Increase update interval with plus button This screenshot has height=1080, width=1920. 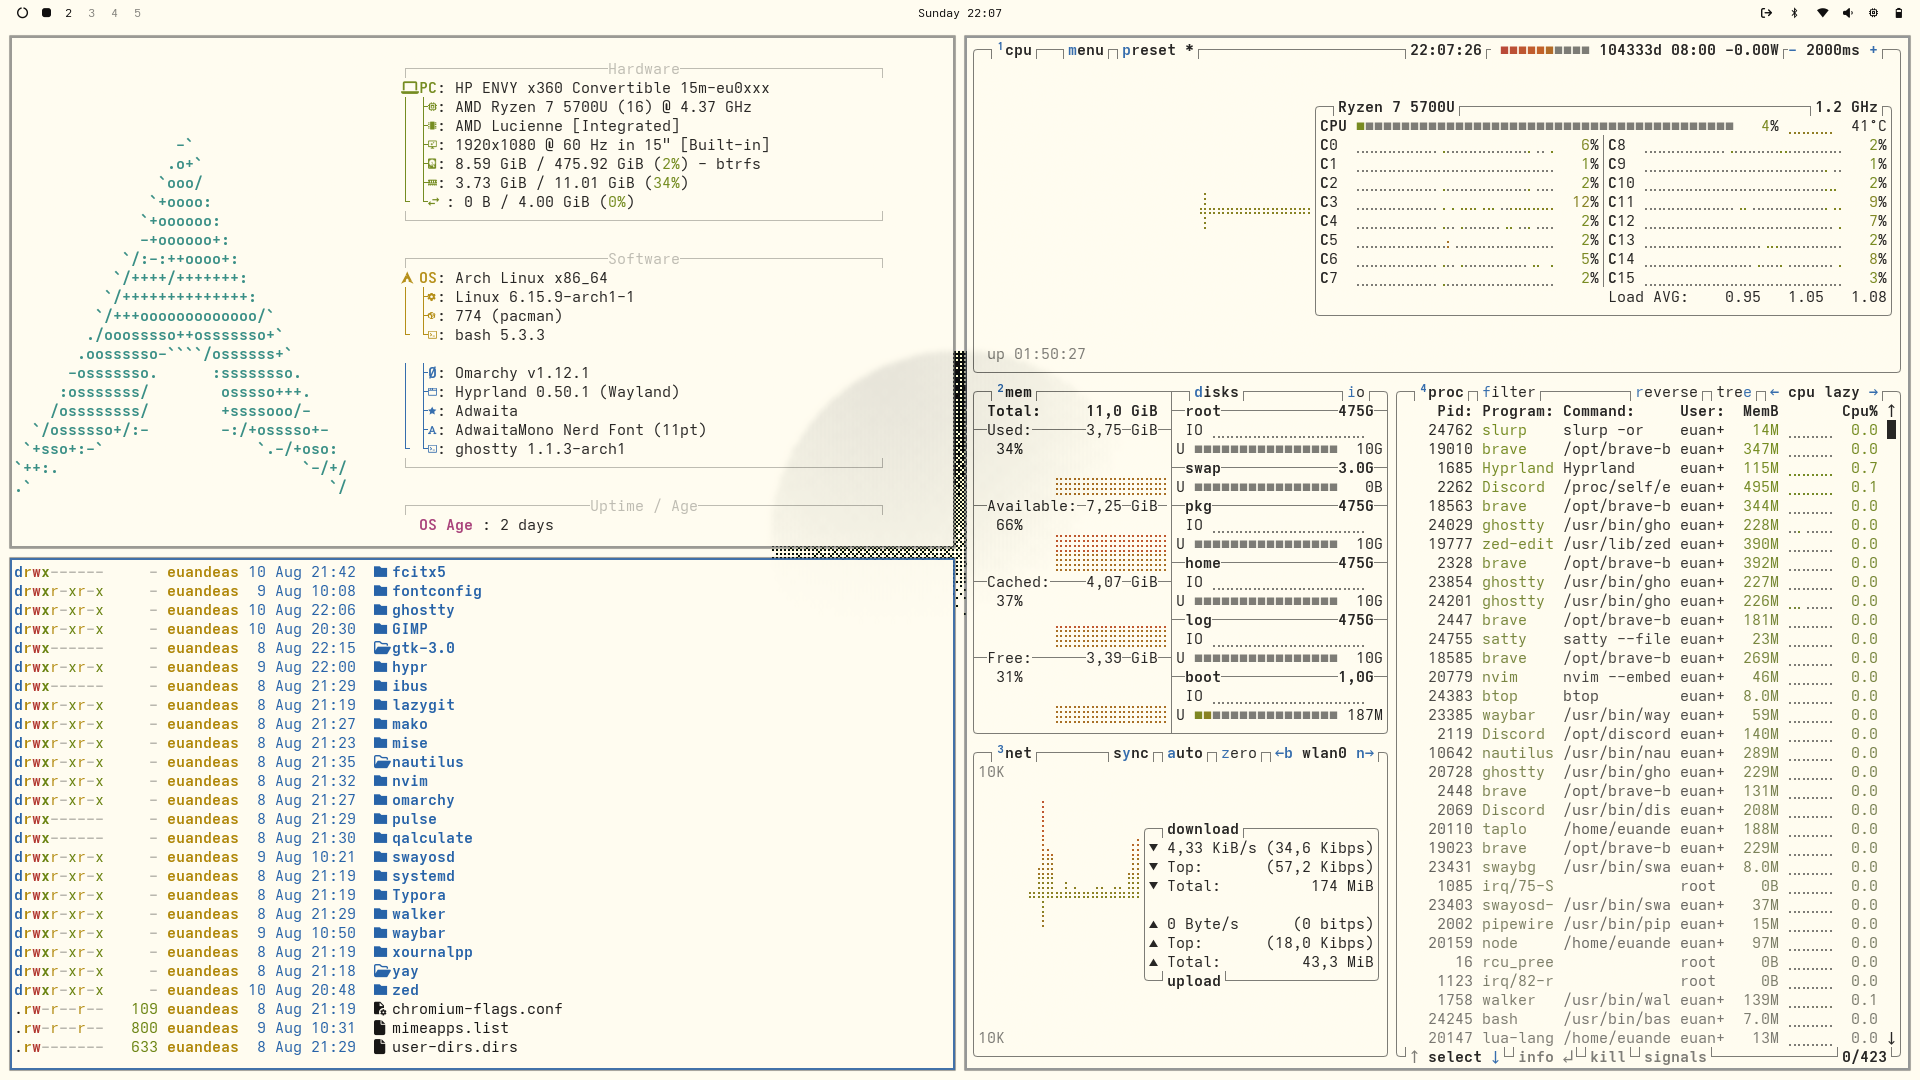(x=1873, y=50)
